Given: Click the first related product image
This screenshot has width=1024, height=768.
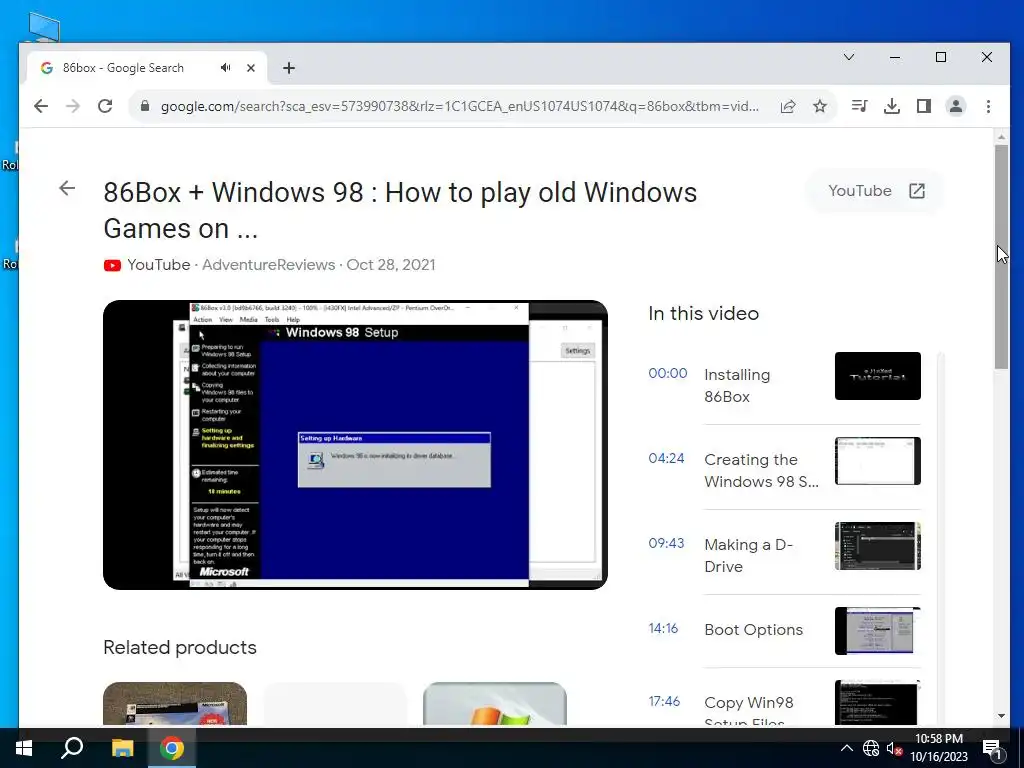Looking at the screenshot, I should pyautogui.click(x=175, y=703).
